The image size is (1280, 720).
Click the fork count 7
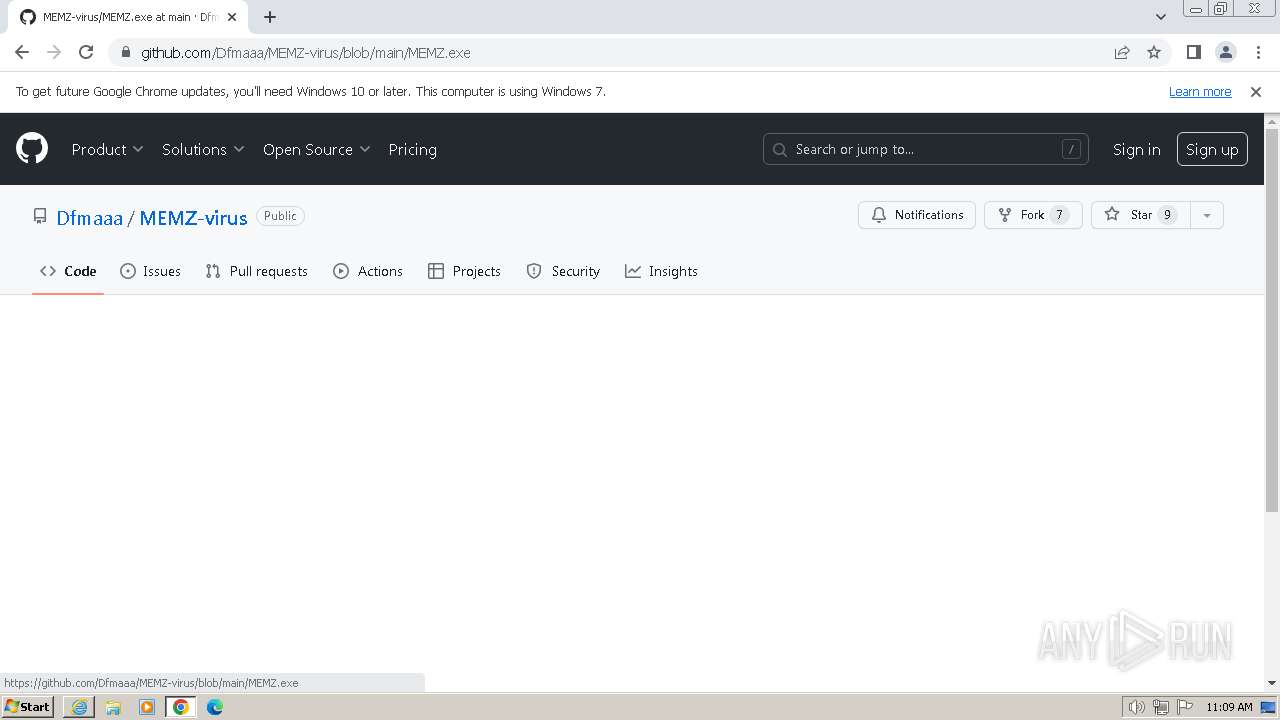pyautogui.click(x=1059, y=215)
